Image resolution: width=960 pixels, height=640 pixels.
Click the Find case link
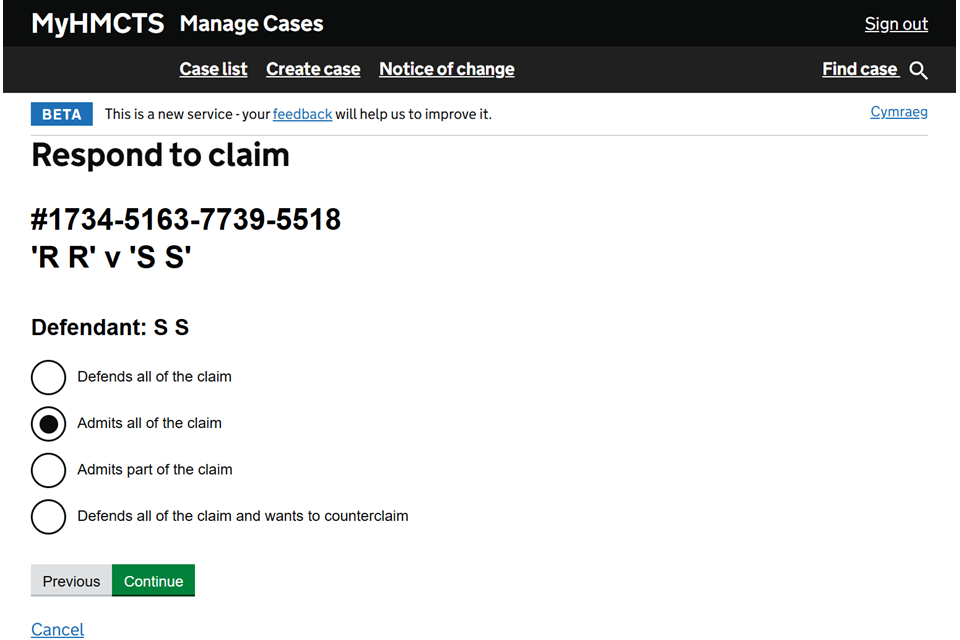pos(859,69)
